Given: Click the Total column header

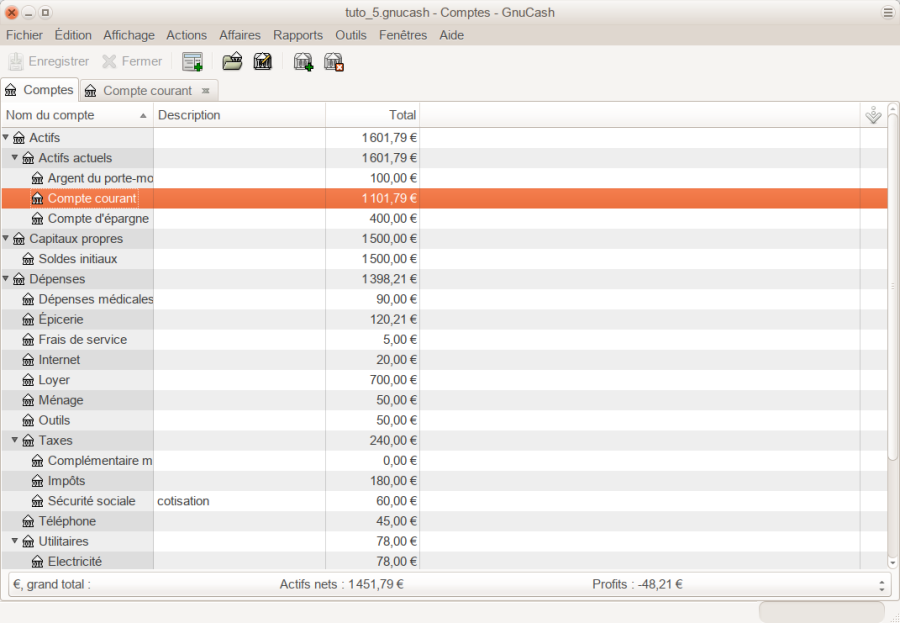Looking at the screenshot, I should [372, 115].
